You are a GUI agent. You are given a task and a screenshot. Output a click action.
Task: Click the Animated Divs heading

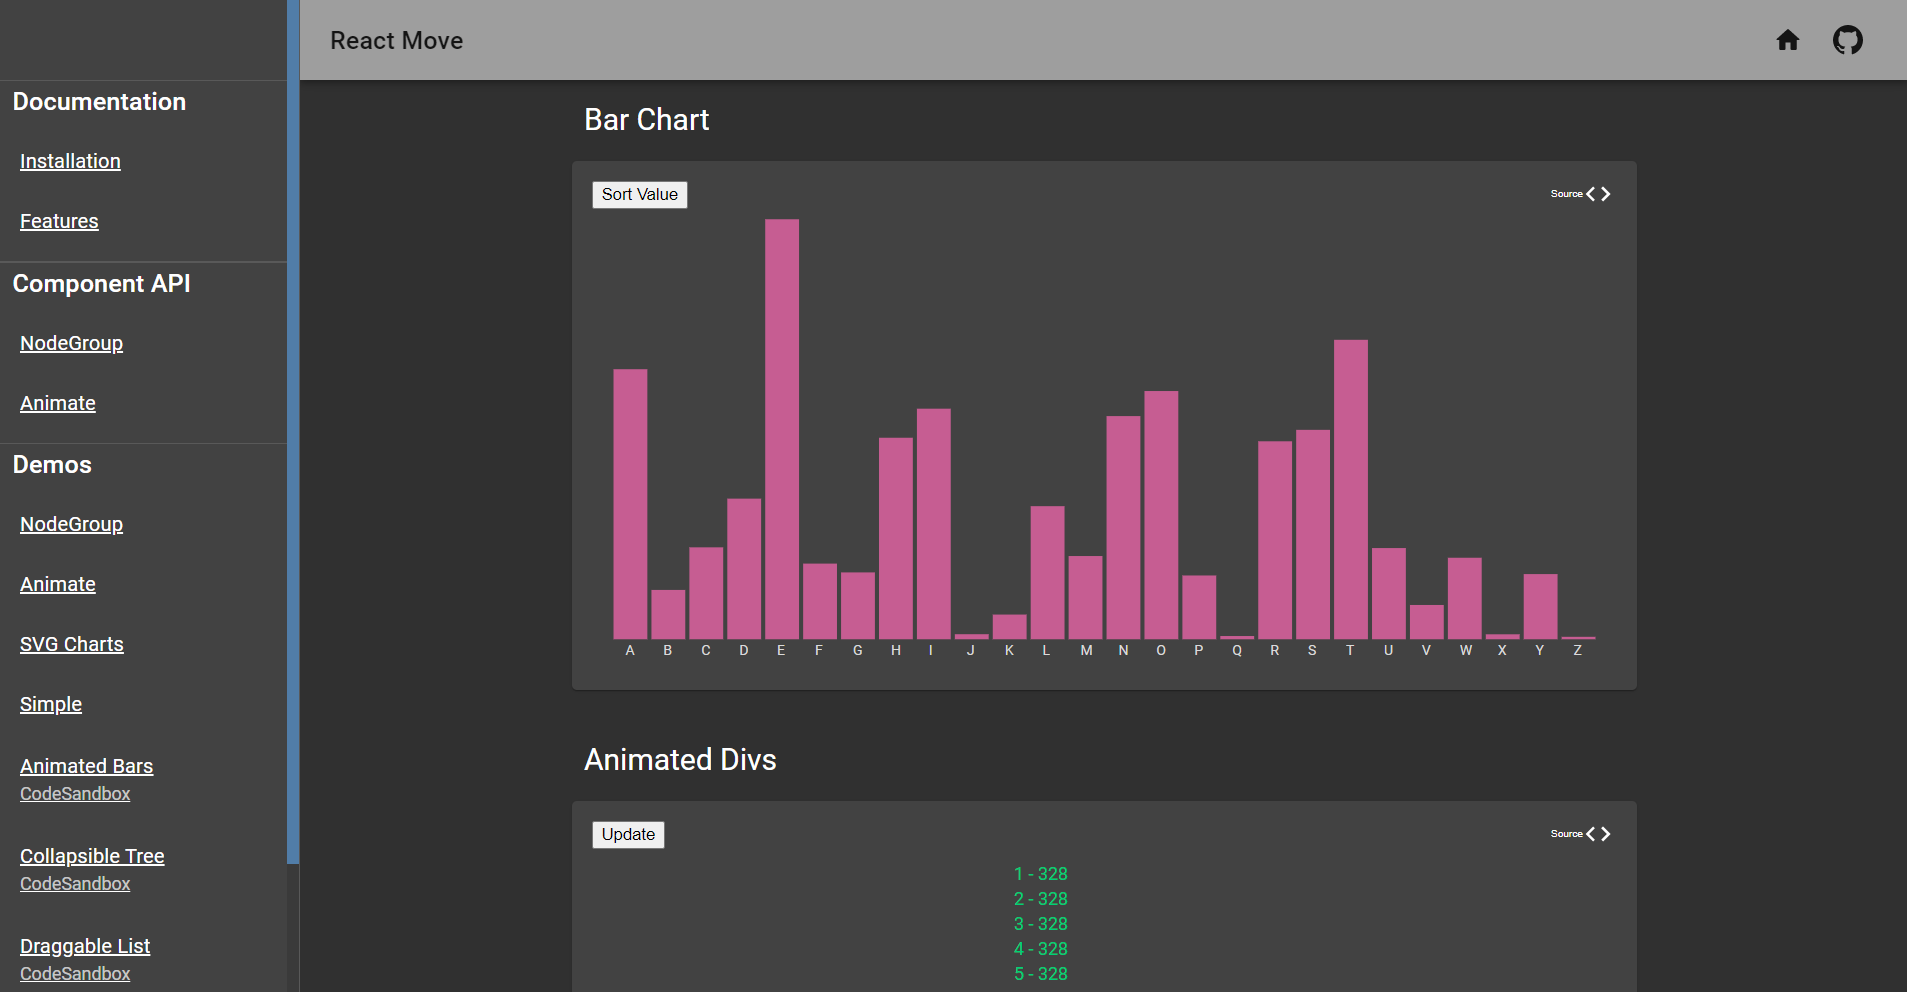[x=680, y=760]
